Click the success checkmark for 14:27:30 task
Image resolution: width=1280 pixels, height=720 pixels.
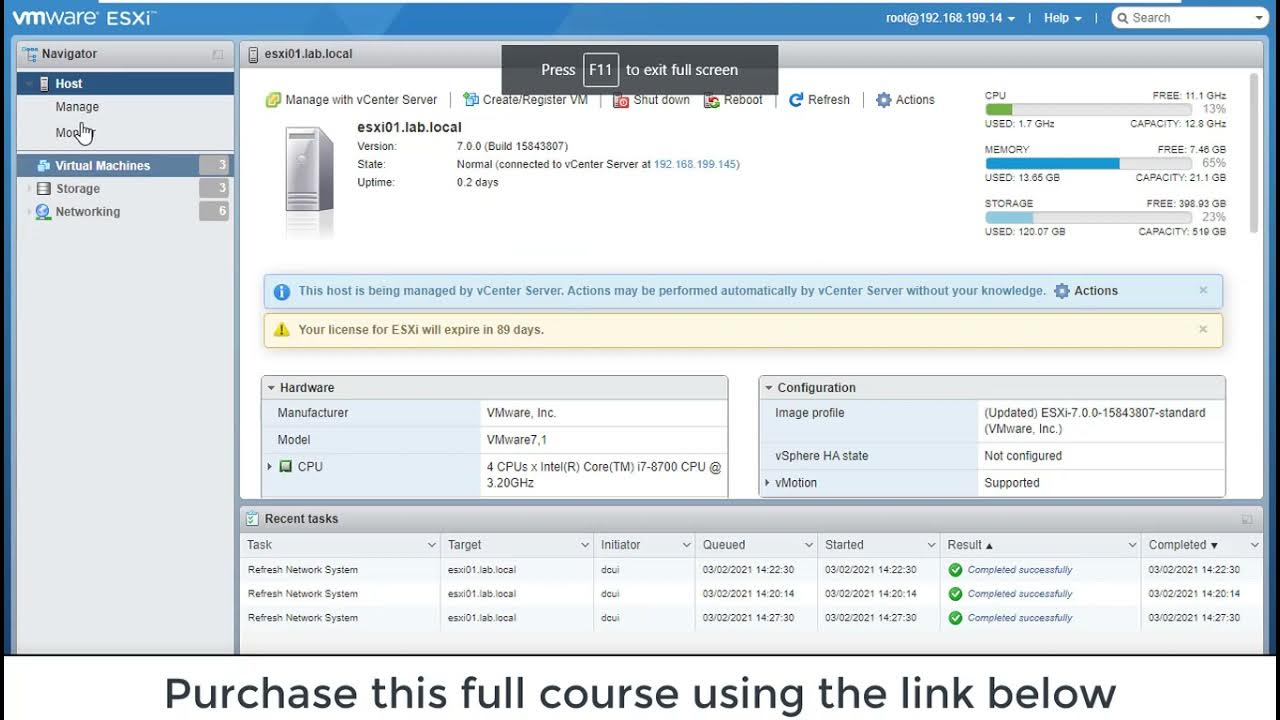(x=955, y=618)
